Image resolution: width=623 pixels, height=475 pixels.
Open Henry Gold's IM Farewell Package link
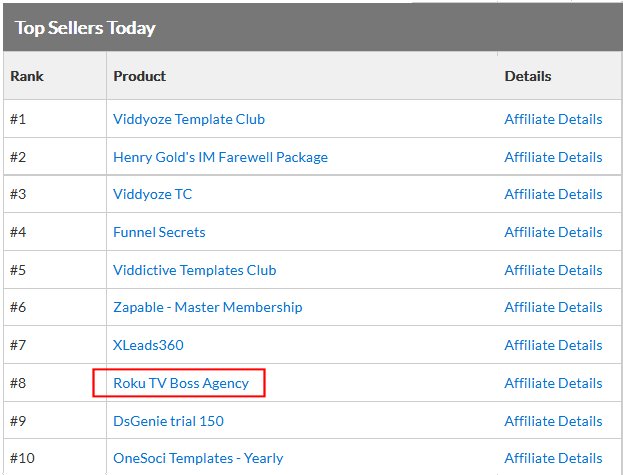point(221,157)
